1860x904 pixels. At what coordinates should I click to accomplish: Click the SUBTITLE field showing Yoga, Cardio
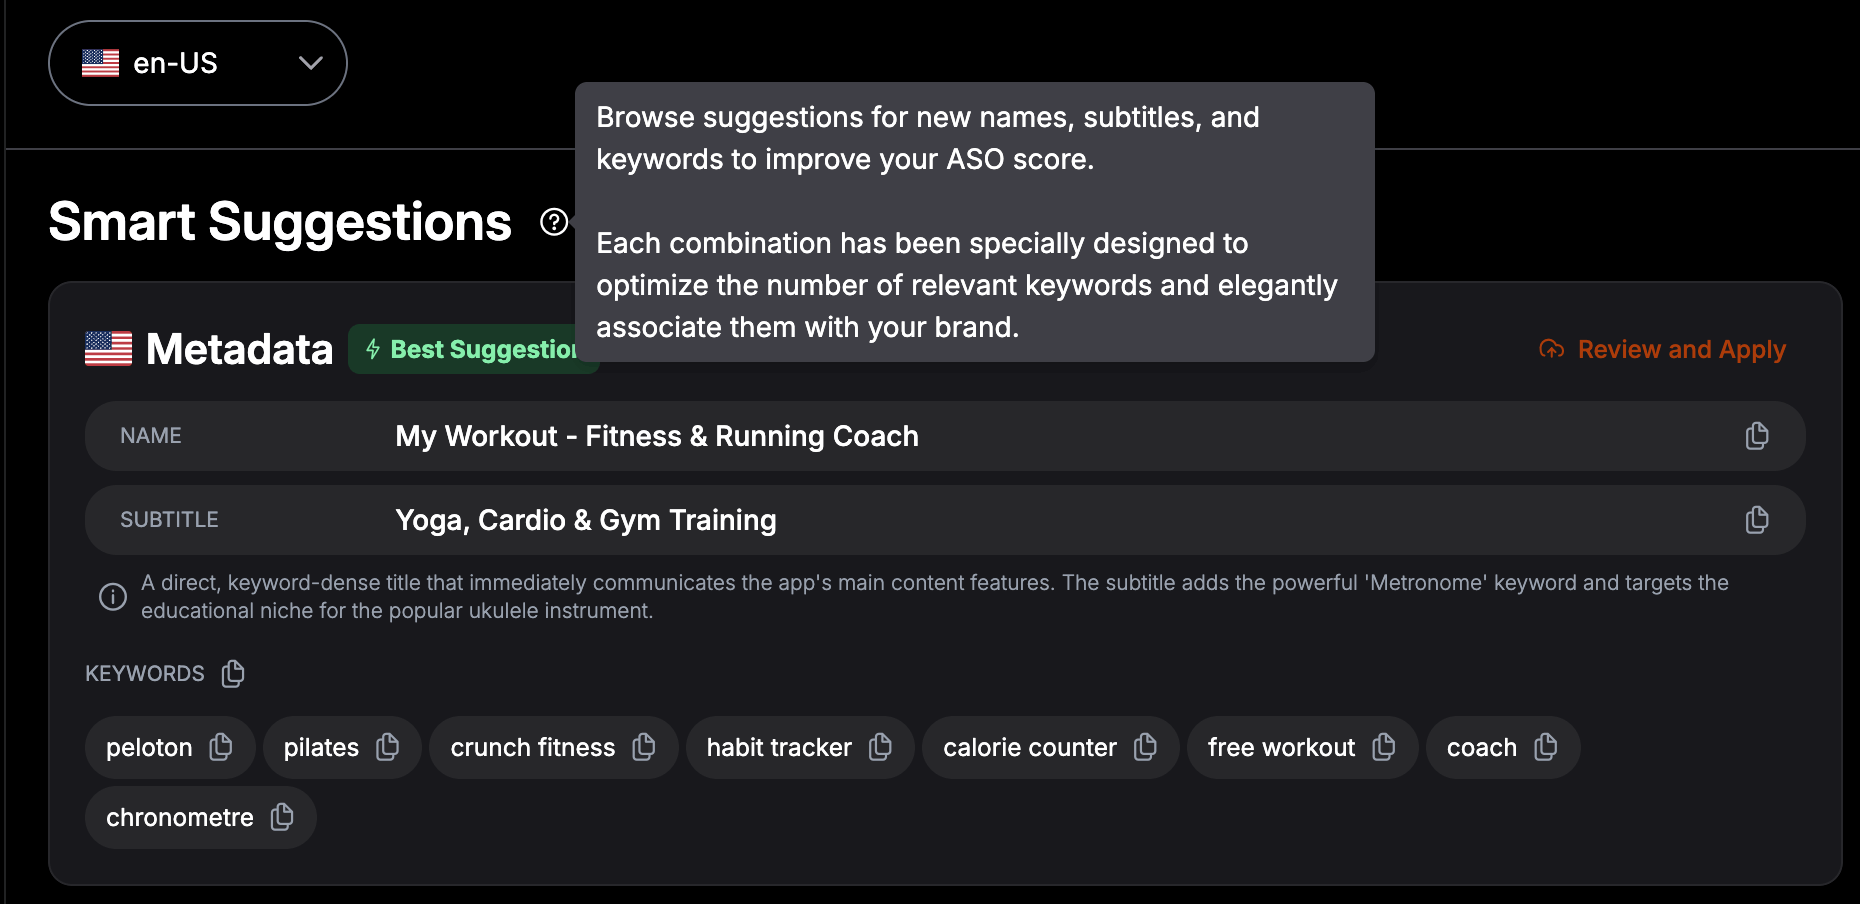pos(585,519)
